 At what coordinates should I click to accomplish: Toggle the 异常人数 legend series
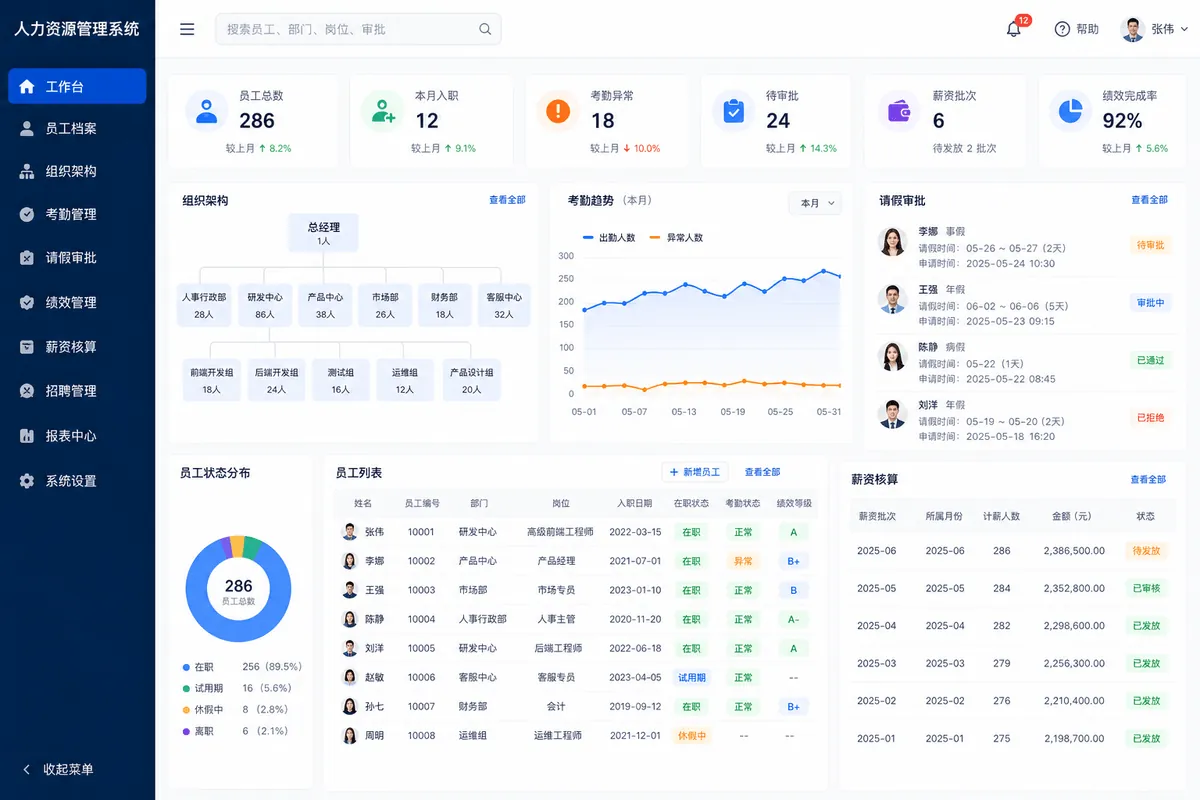(676, 238)
